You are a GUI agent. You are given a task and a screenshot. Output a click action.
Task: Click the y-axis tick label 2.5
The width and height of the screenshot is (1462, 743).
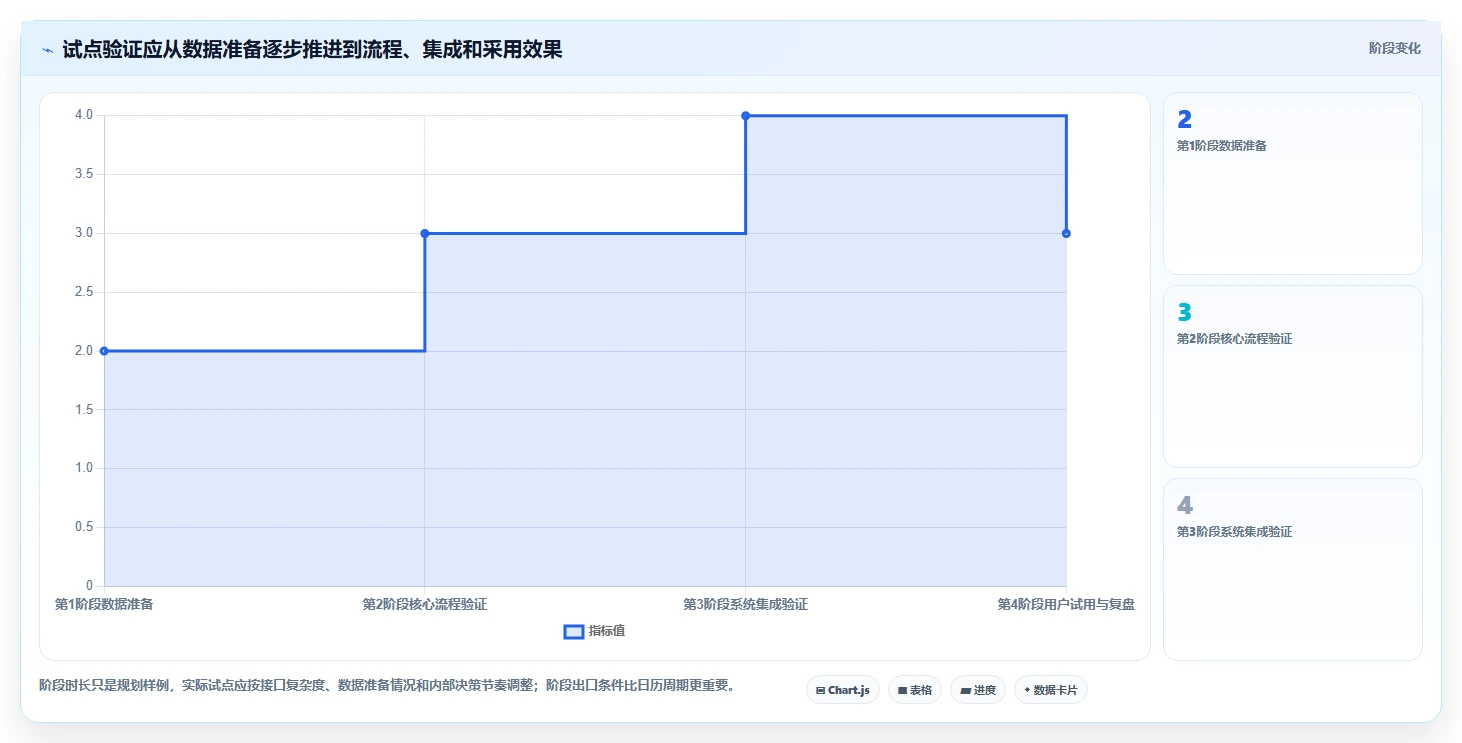[x=84, y=292]
